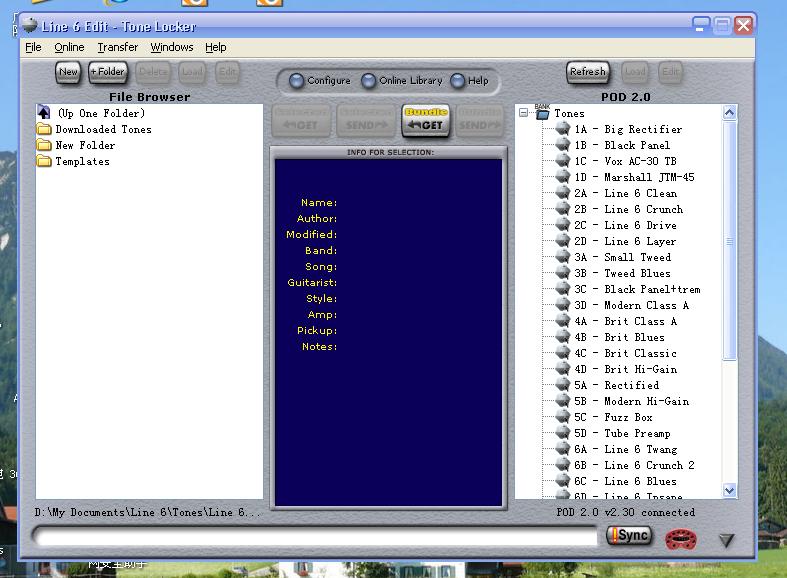Toggle the Online Library radio light
This screenshot has width=787, height=578.
pos(368,81)
